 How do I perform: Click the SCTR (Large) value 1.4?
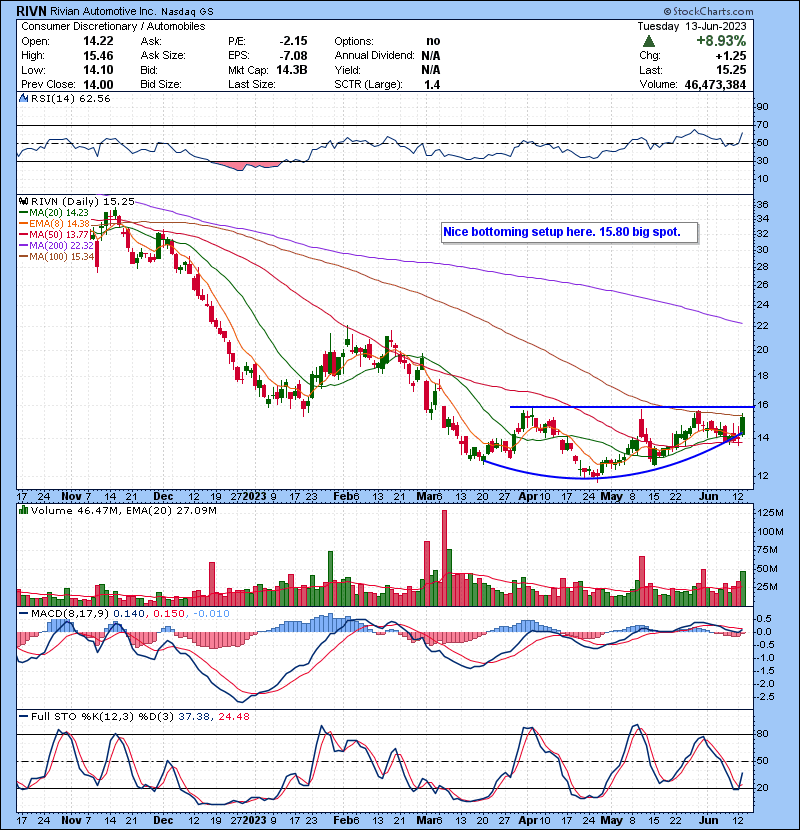click(432, 85)
